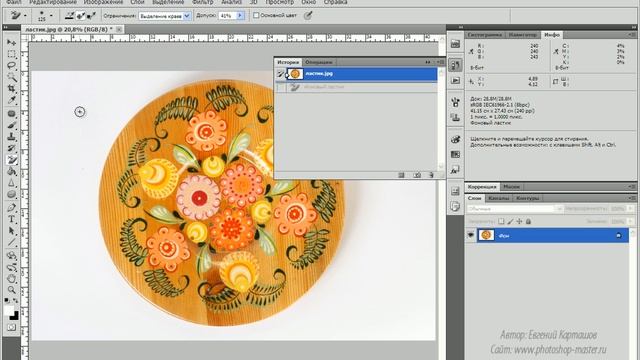Collapse the History panel
640x360 pixels.
point(428,62)
